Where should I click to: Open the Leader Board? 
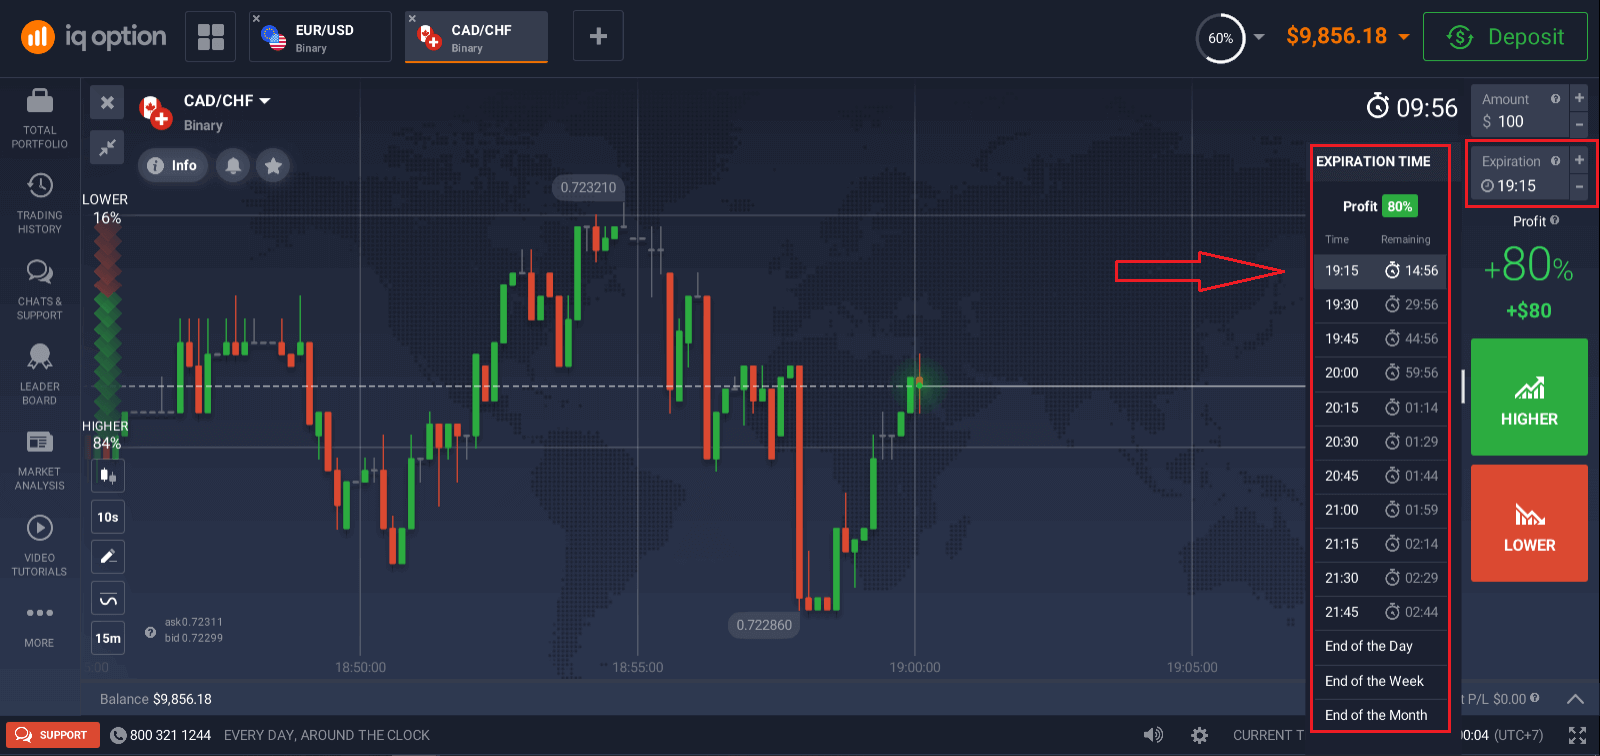40,373
